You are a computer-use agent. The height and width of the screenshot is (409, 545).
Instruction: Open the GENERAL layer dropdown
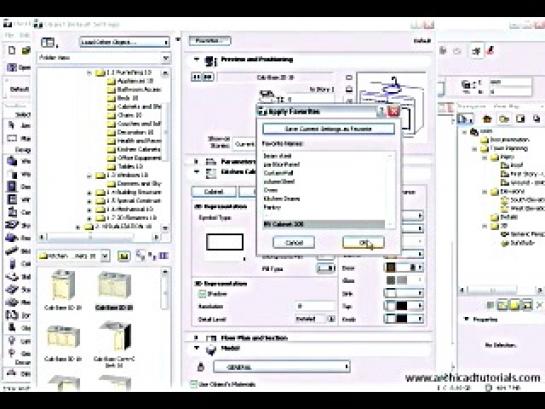[282, 367]
